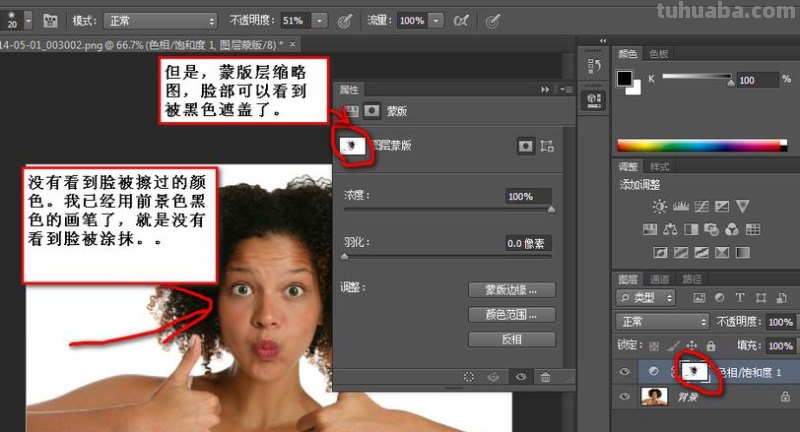Viewport: 800px width, 432px height.
Task: Hide the 色相/饱和度 1 layer
Action: [x=624, y=371]
